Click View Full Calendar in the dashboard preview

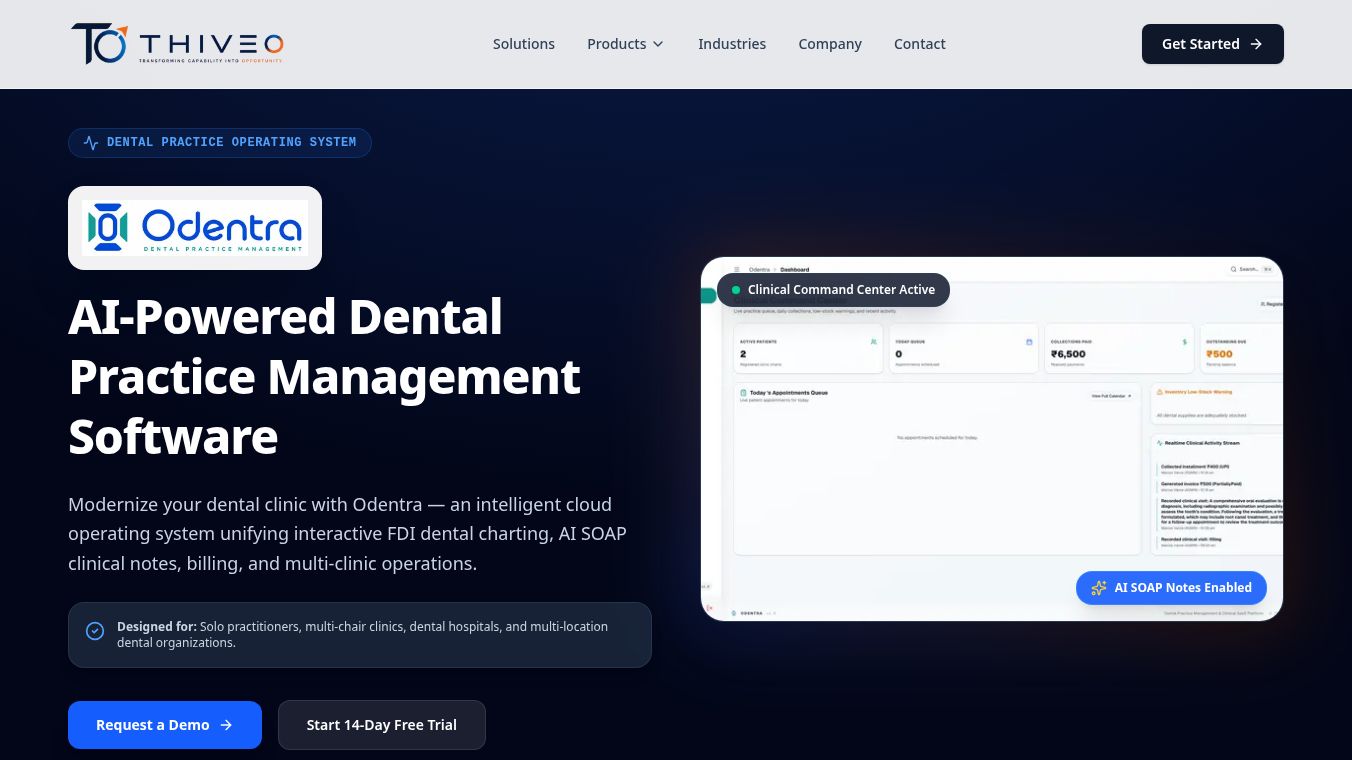1112,396
